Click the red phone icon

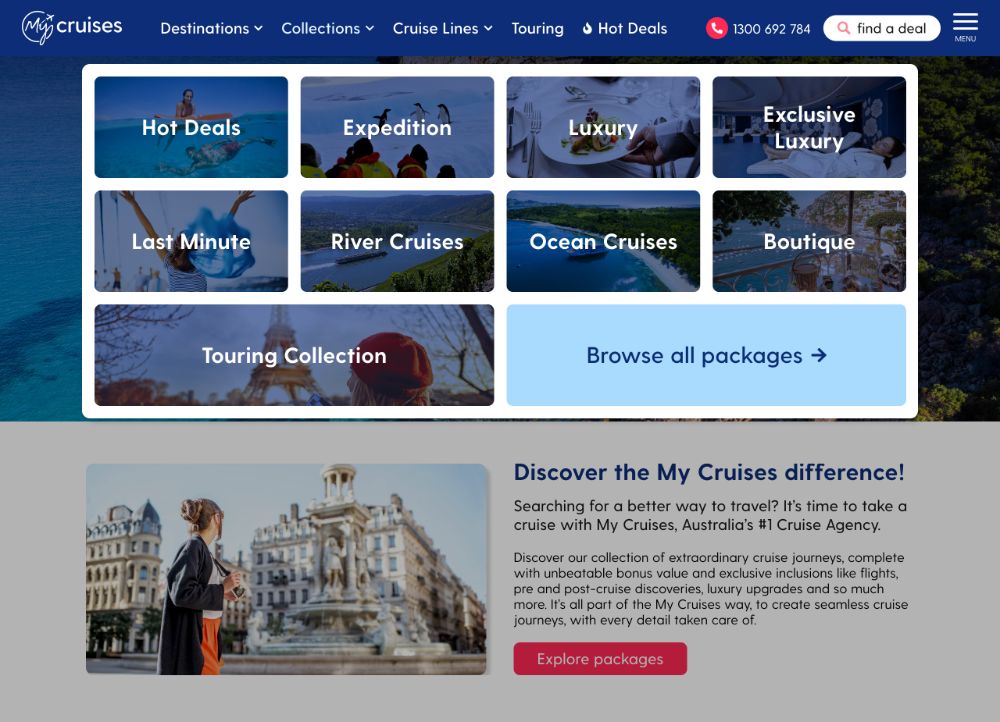coord(716,28)
